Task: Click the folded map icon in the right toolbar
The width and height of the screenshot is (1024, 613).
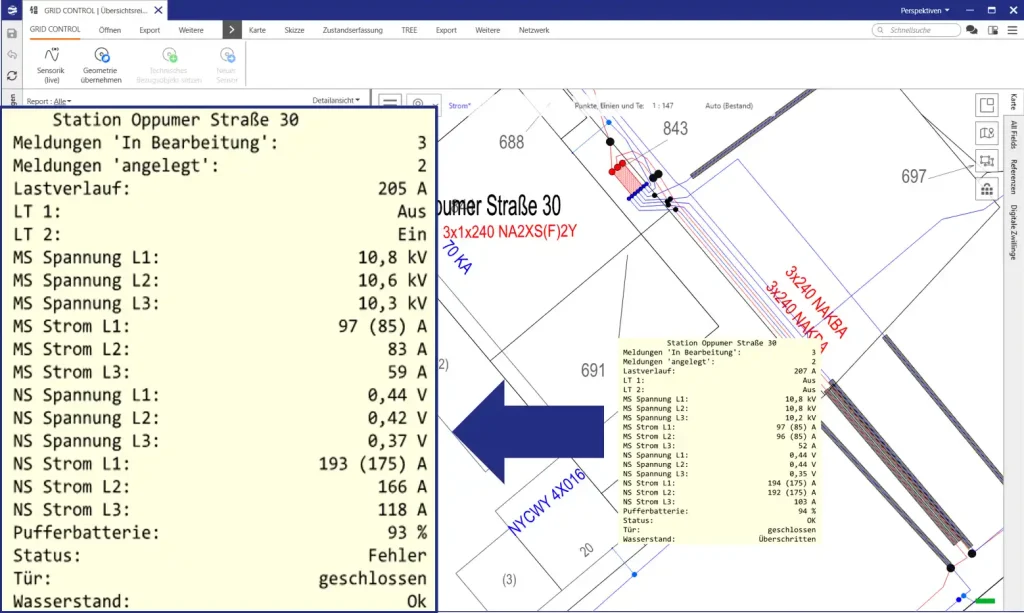Action: [985, 131]
